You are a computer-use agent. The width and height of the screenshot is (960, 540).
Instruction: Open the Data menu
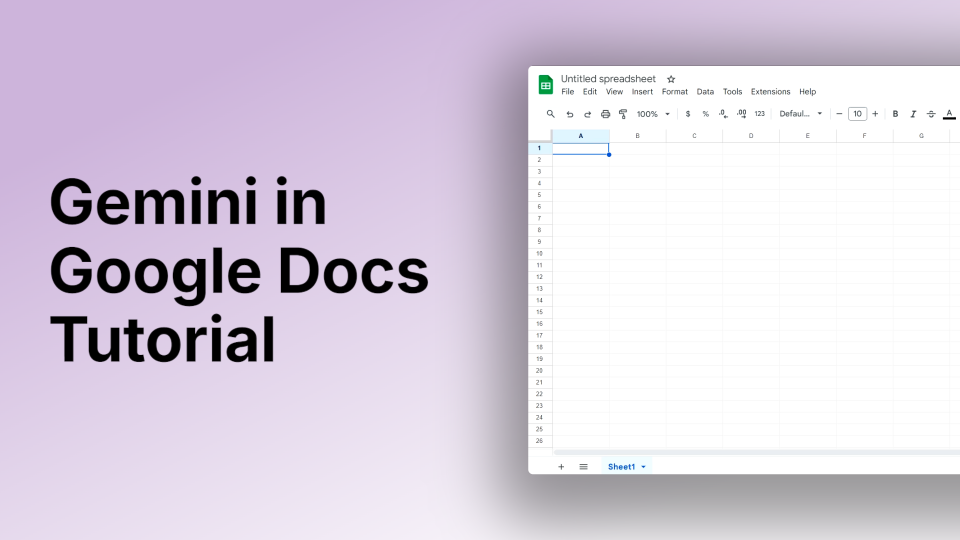705,92
